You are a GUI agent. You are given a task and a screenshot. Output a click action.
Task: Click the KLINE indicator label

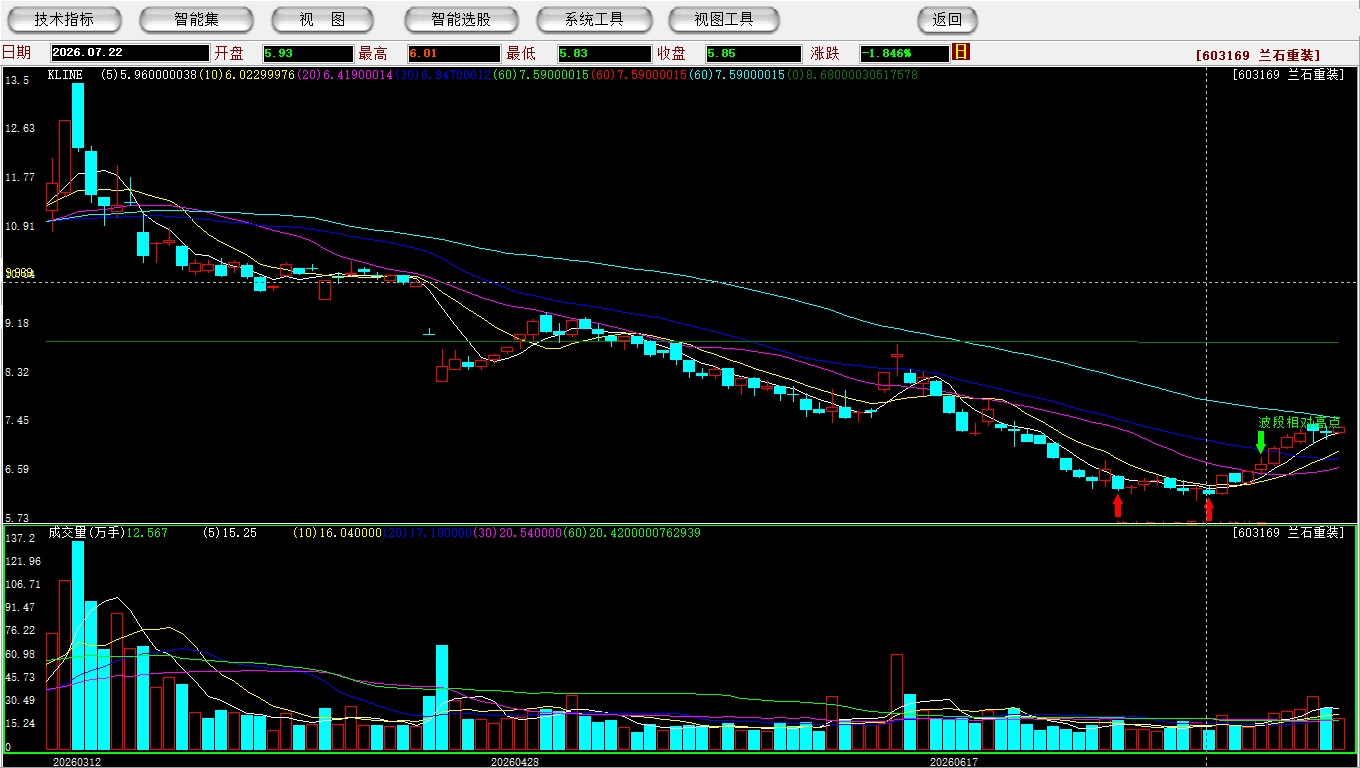pyautogui.click(x=65, y=75)
